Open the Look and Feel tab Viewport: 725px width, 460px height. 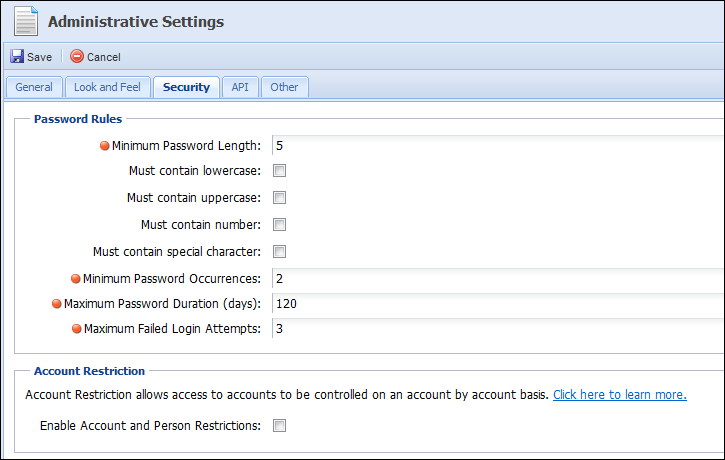(x=107, y=87)
